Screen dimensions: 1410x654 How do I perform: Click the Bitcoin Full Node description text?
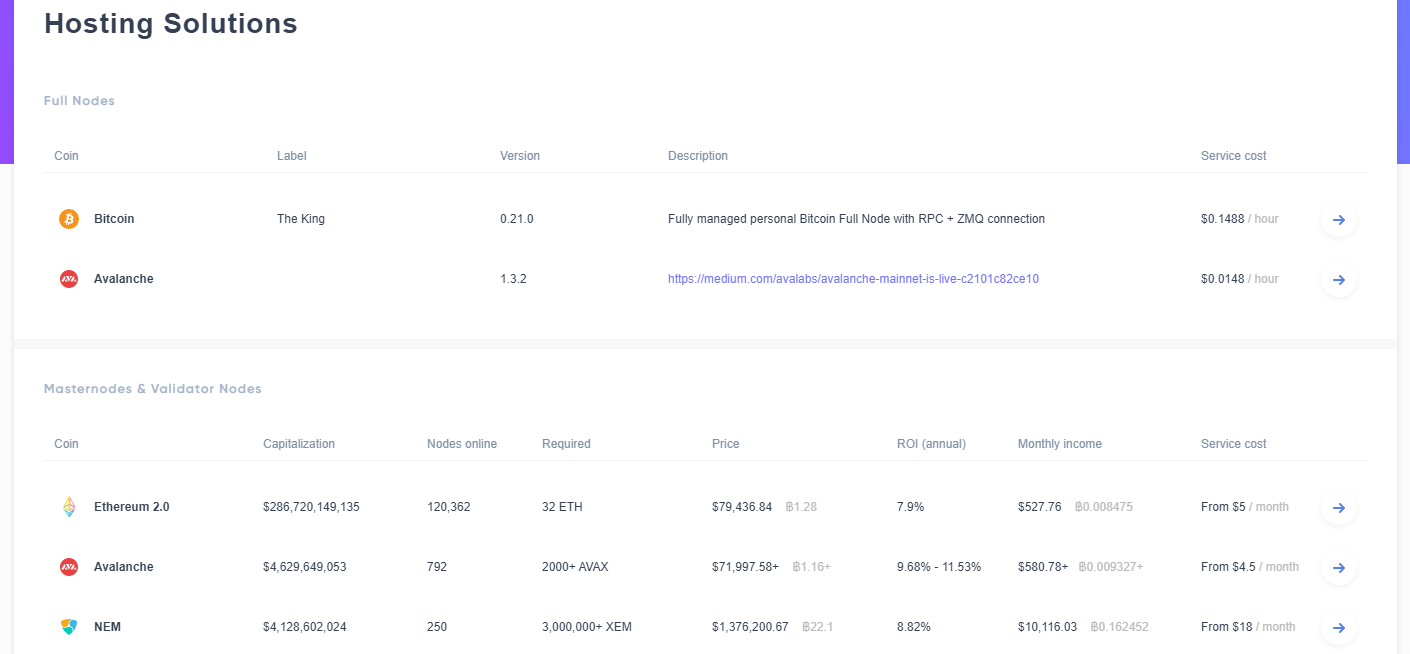tap(856, 219)
